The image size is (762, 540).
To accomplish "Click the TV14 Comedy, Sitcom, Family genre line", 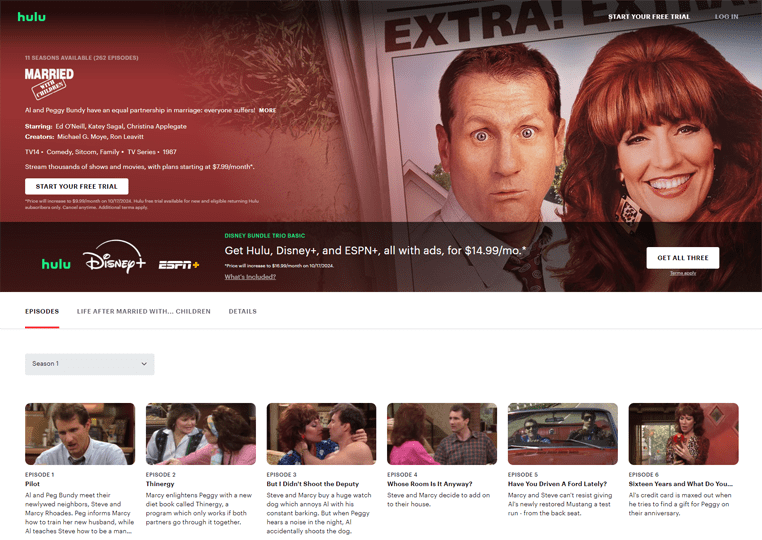I will point(101,152).
